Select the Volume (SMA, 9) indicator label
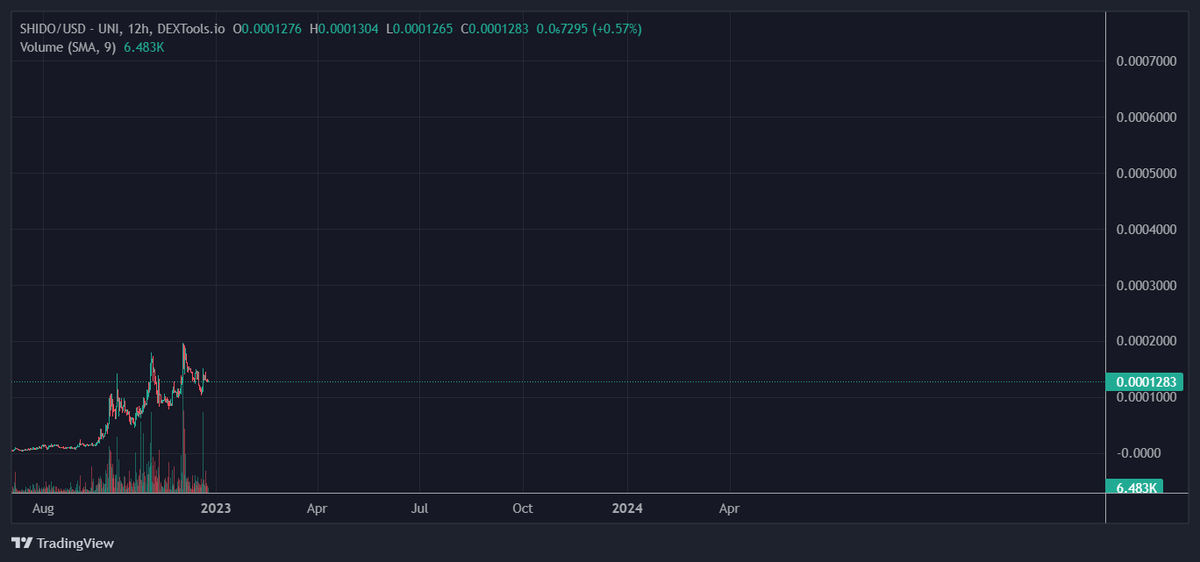 [68, 47]
